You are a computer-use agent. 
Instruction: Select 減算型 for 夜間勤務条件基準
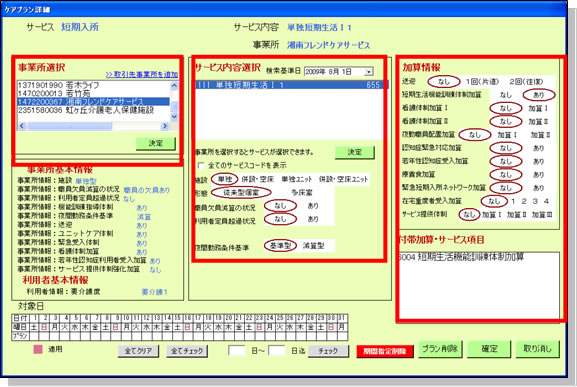[x=314, y=246]
